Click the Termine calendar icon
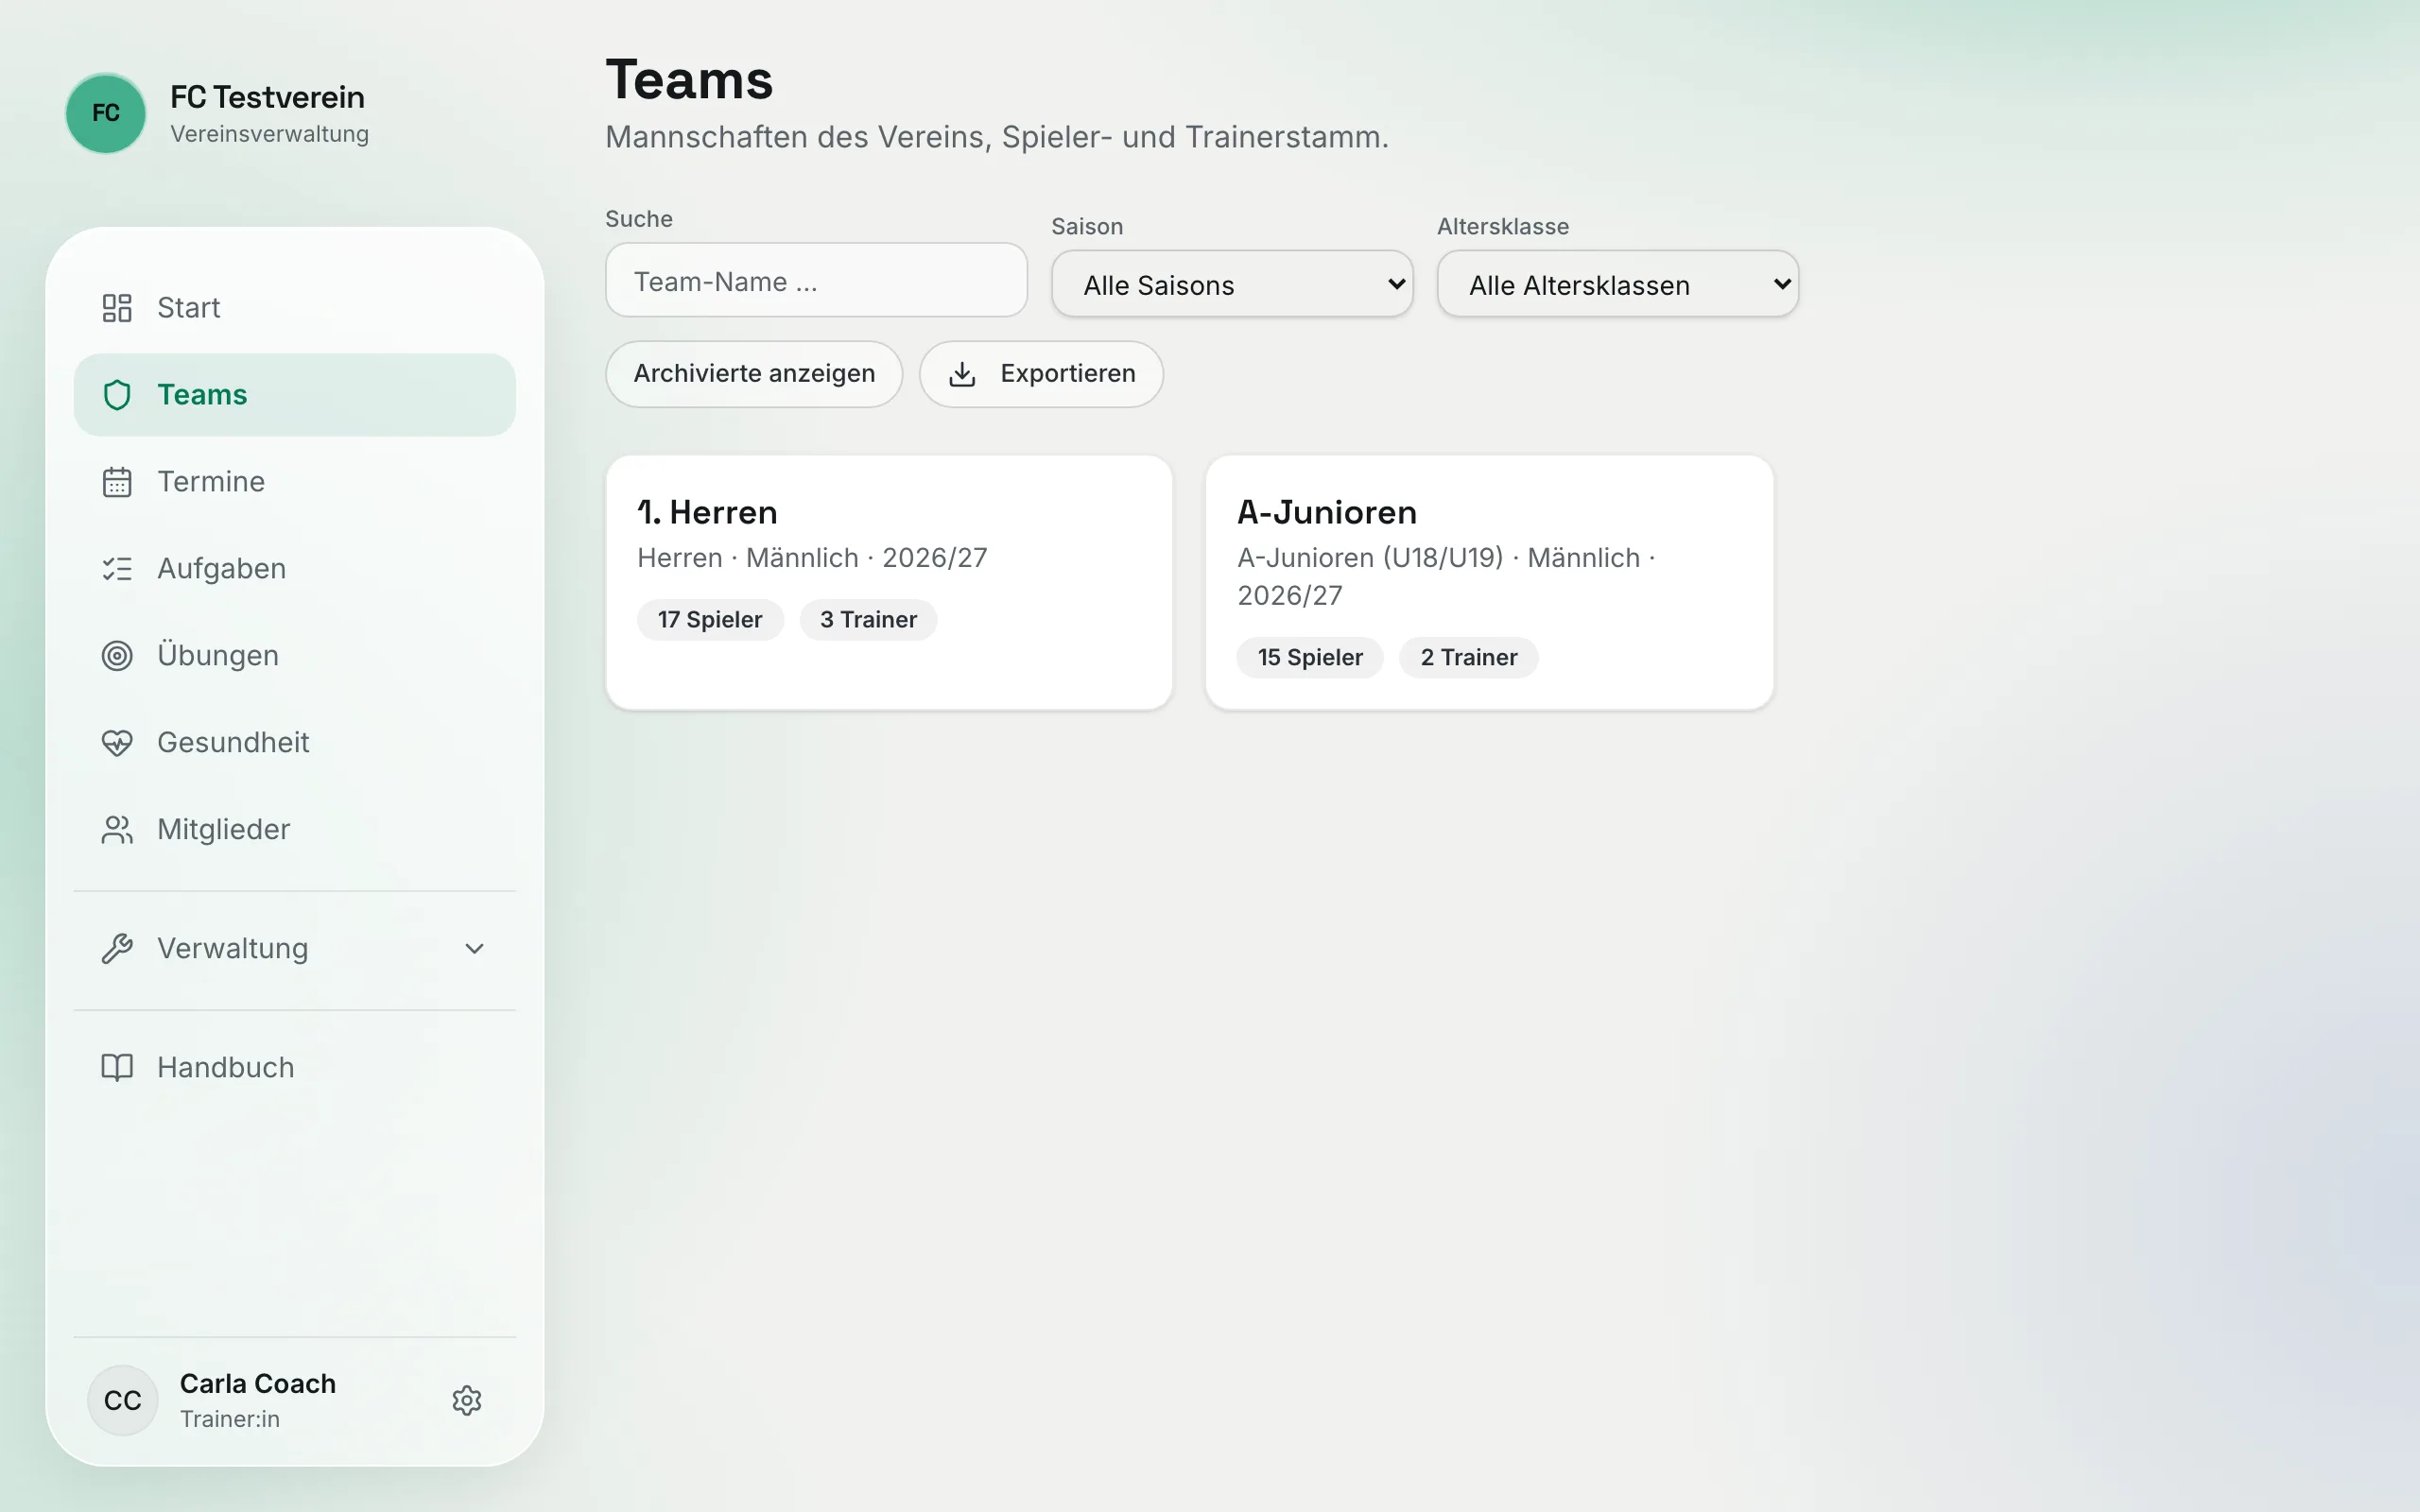The image size is (2420, 1512). tap(117, 482)
